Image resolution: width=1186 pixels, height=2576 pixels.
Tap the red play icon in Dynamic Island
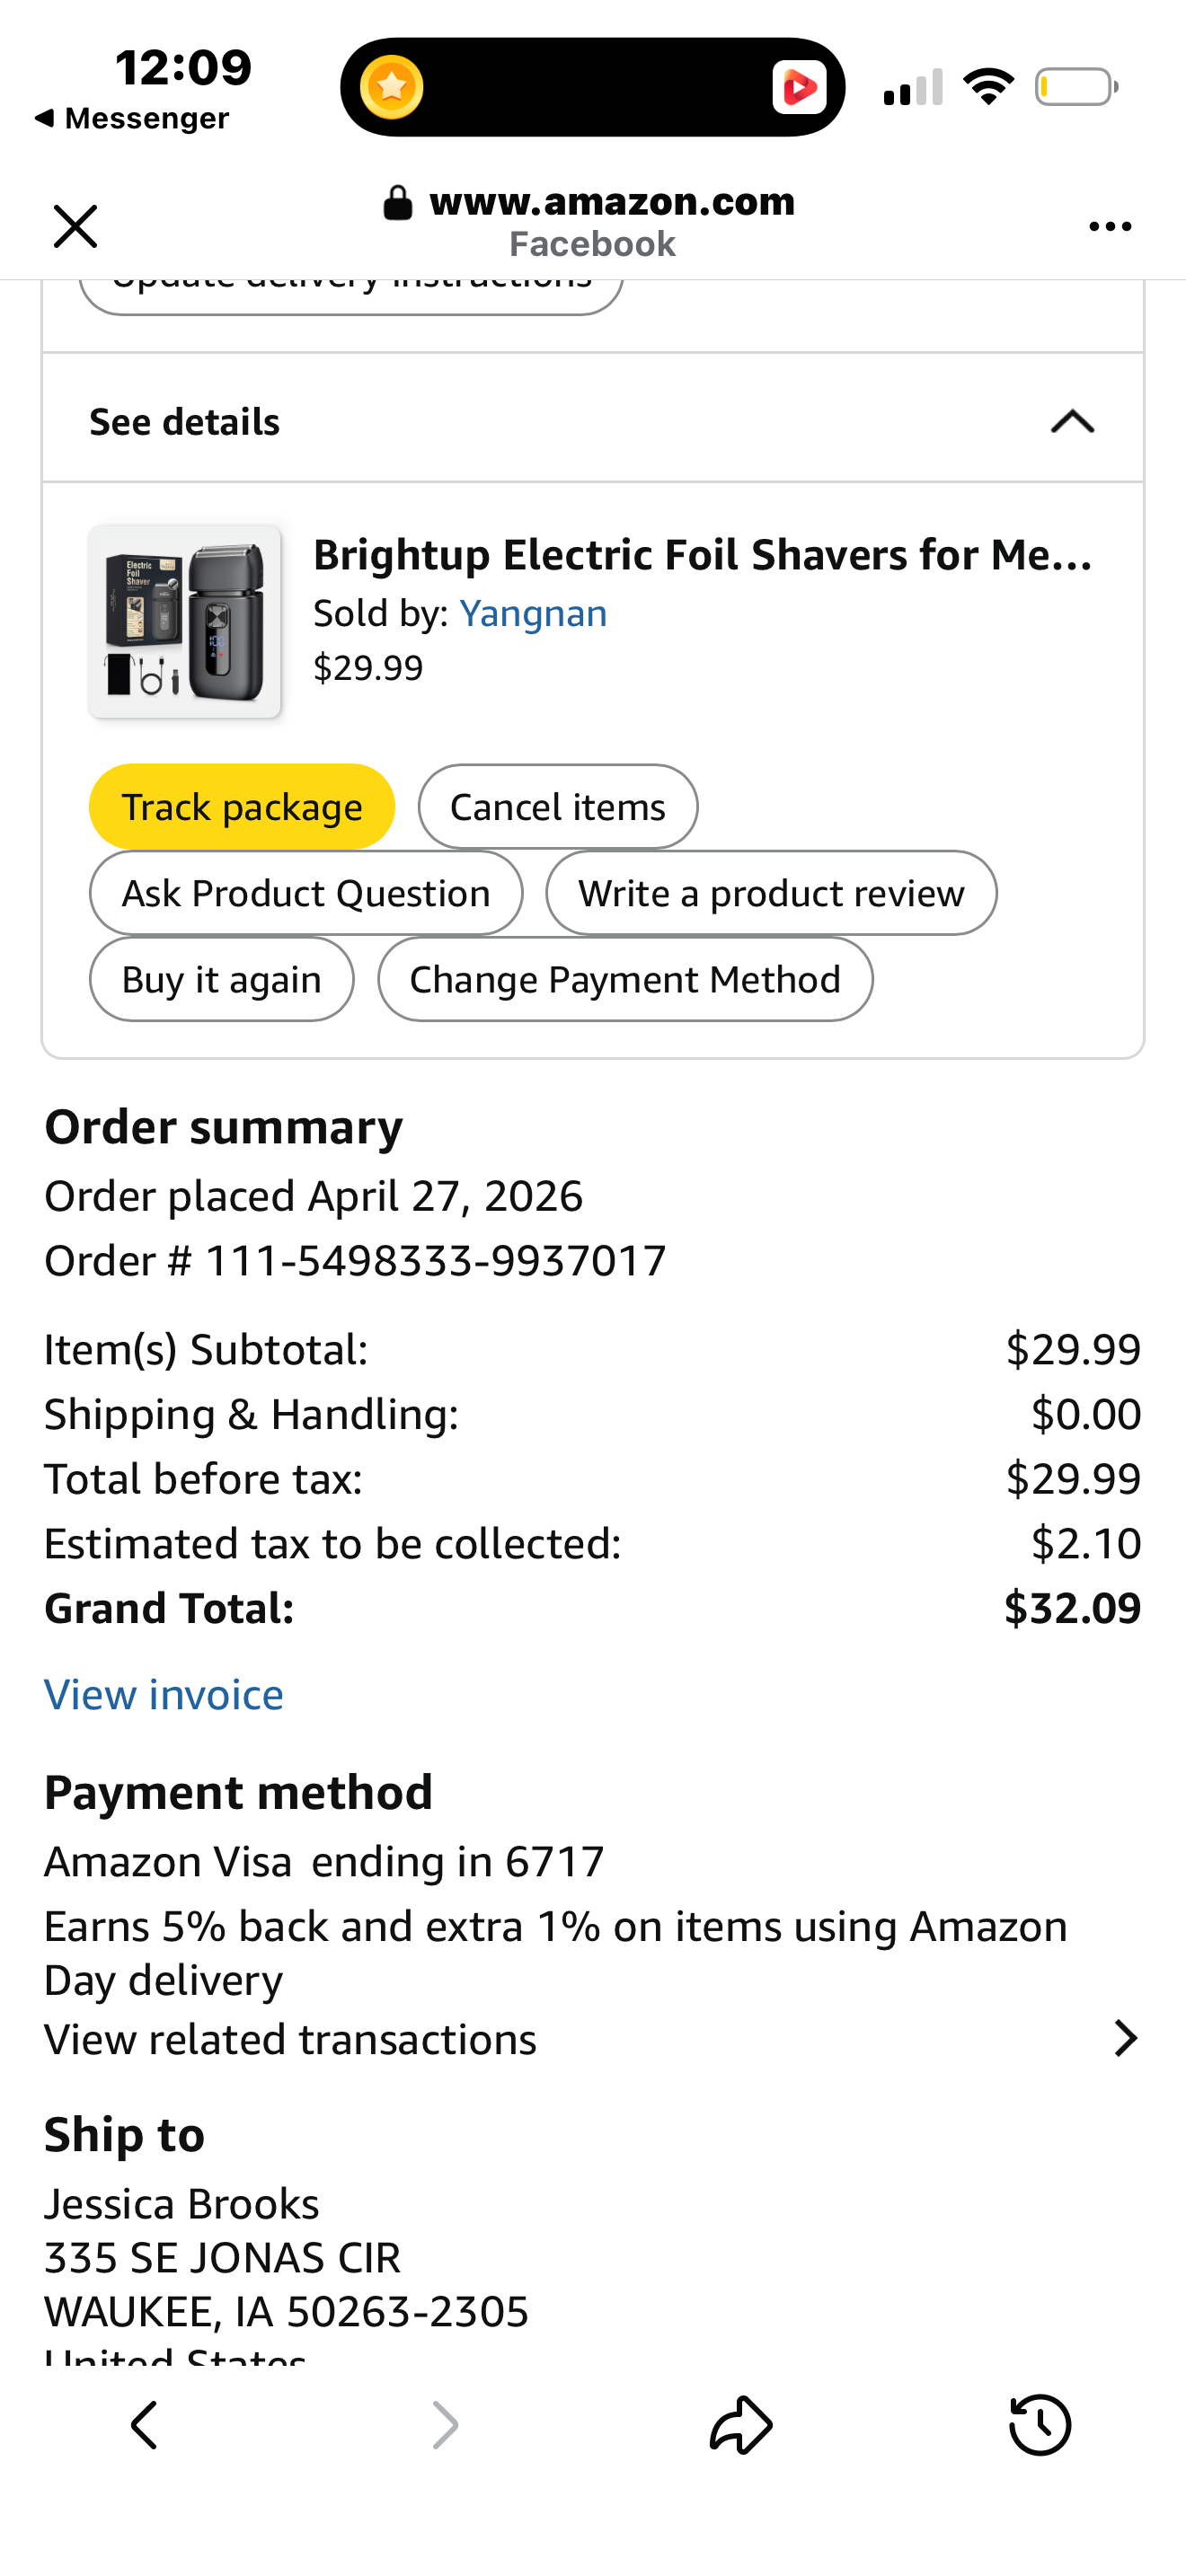(799, 88)
